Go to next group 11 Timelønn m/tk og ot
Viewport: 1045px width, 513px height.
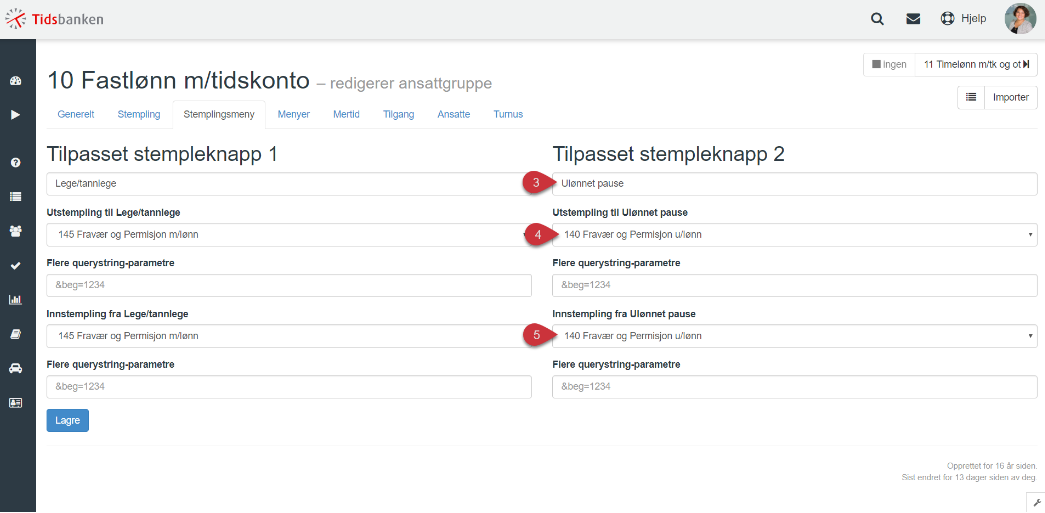pos(976,65)
